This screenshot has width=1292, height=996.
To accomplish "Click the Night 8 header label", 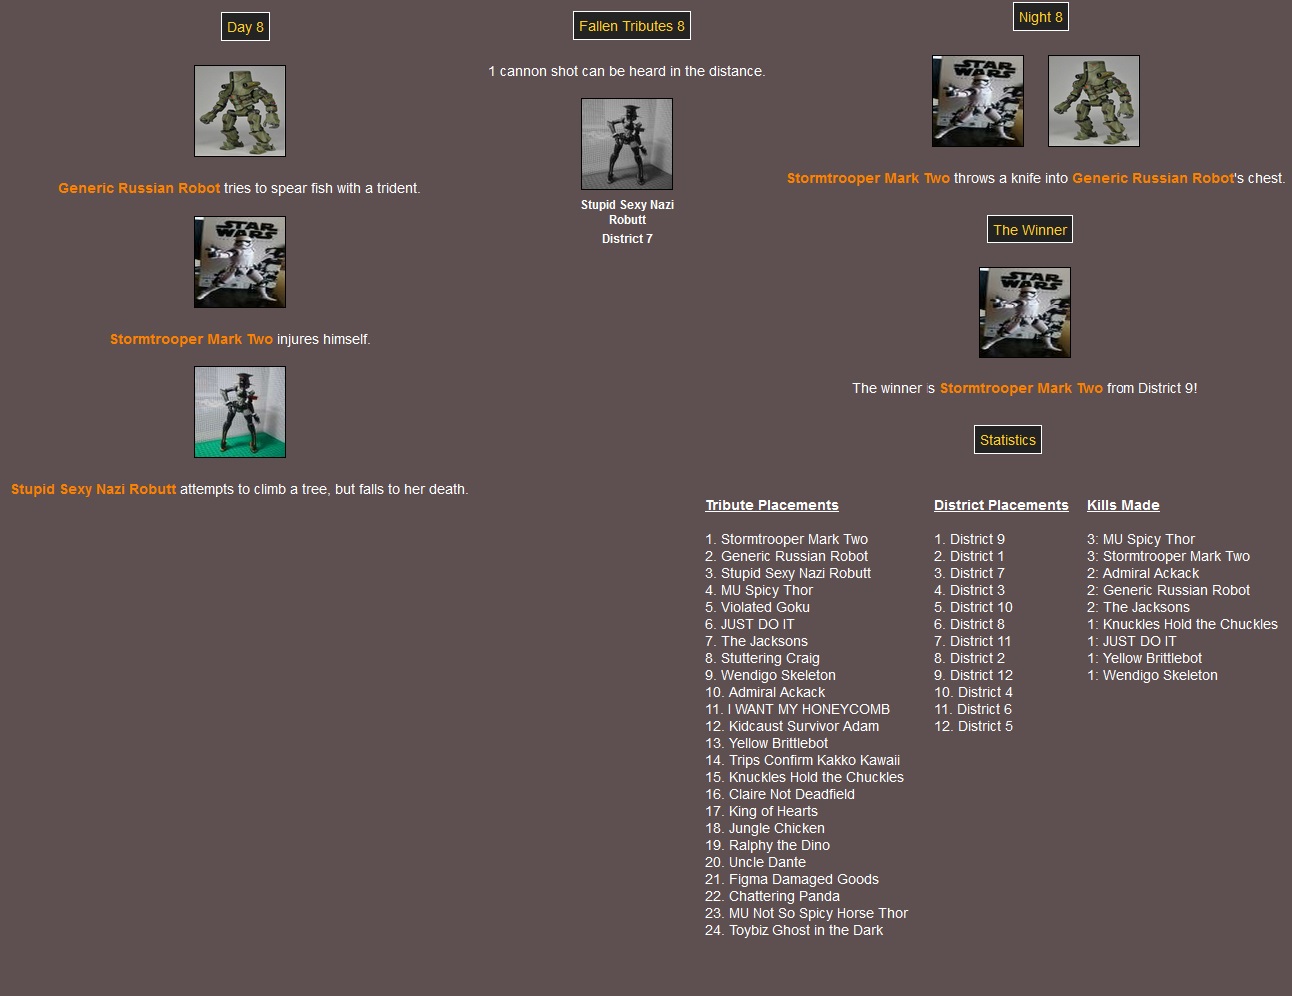I will tap(1041, 17).
